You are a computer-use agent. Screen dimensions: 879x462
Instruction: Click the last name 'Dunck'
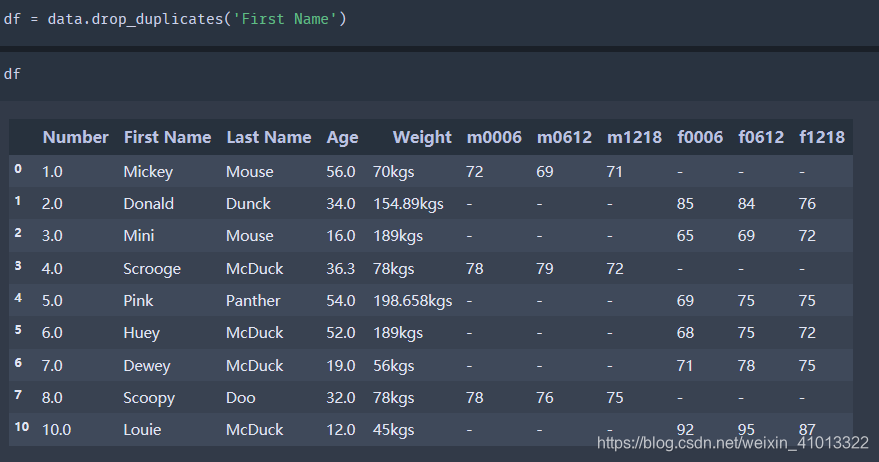[x=248, y=204]
